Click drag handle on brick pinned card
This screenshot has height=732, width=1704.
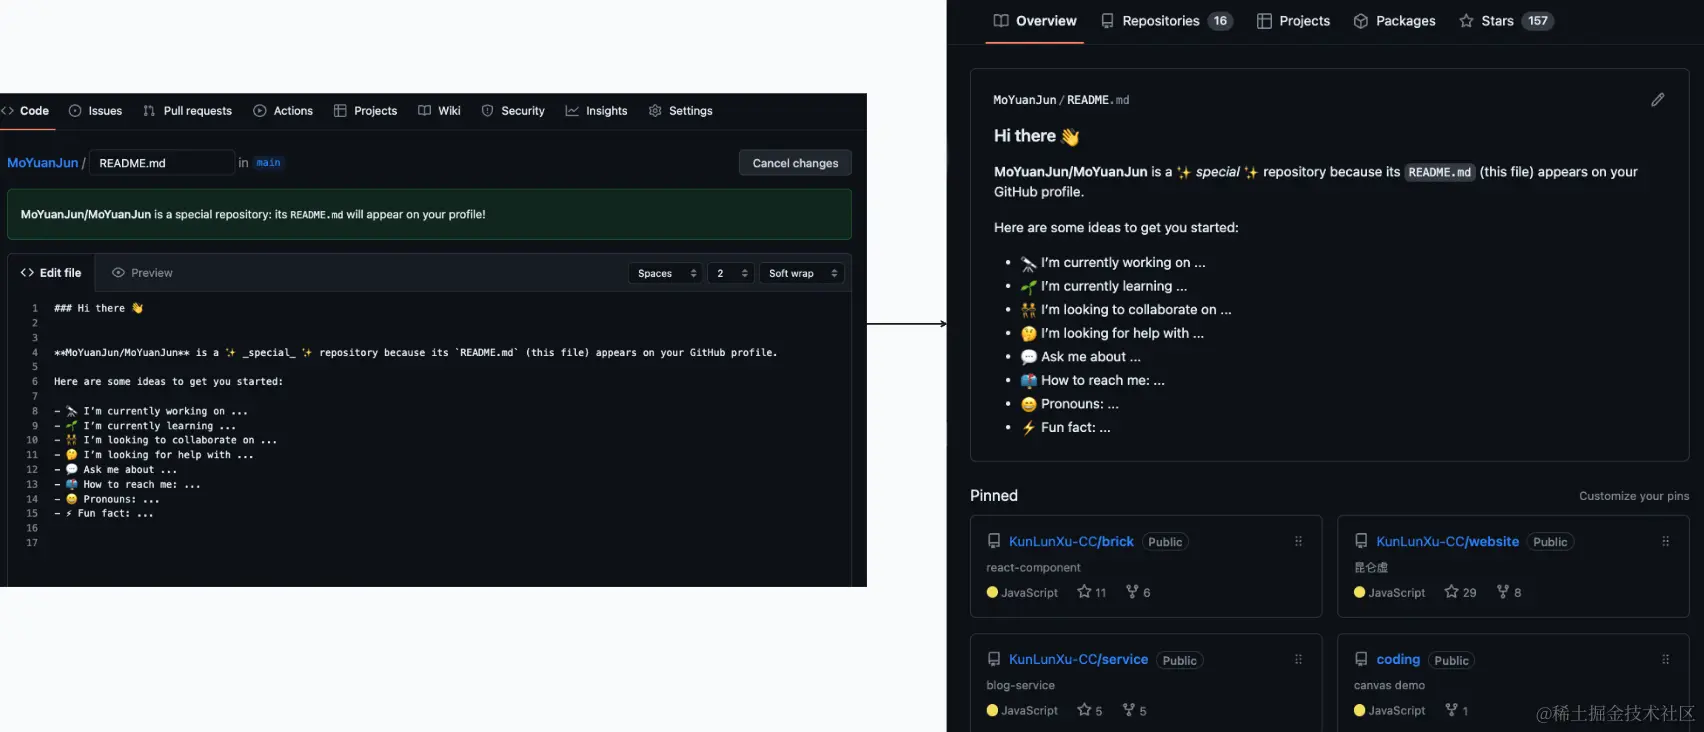click(1298, 542)
